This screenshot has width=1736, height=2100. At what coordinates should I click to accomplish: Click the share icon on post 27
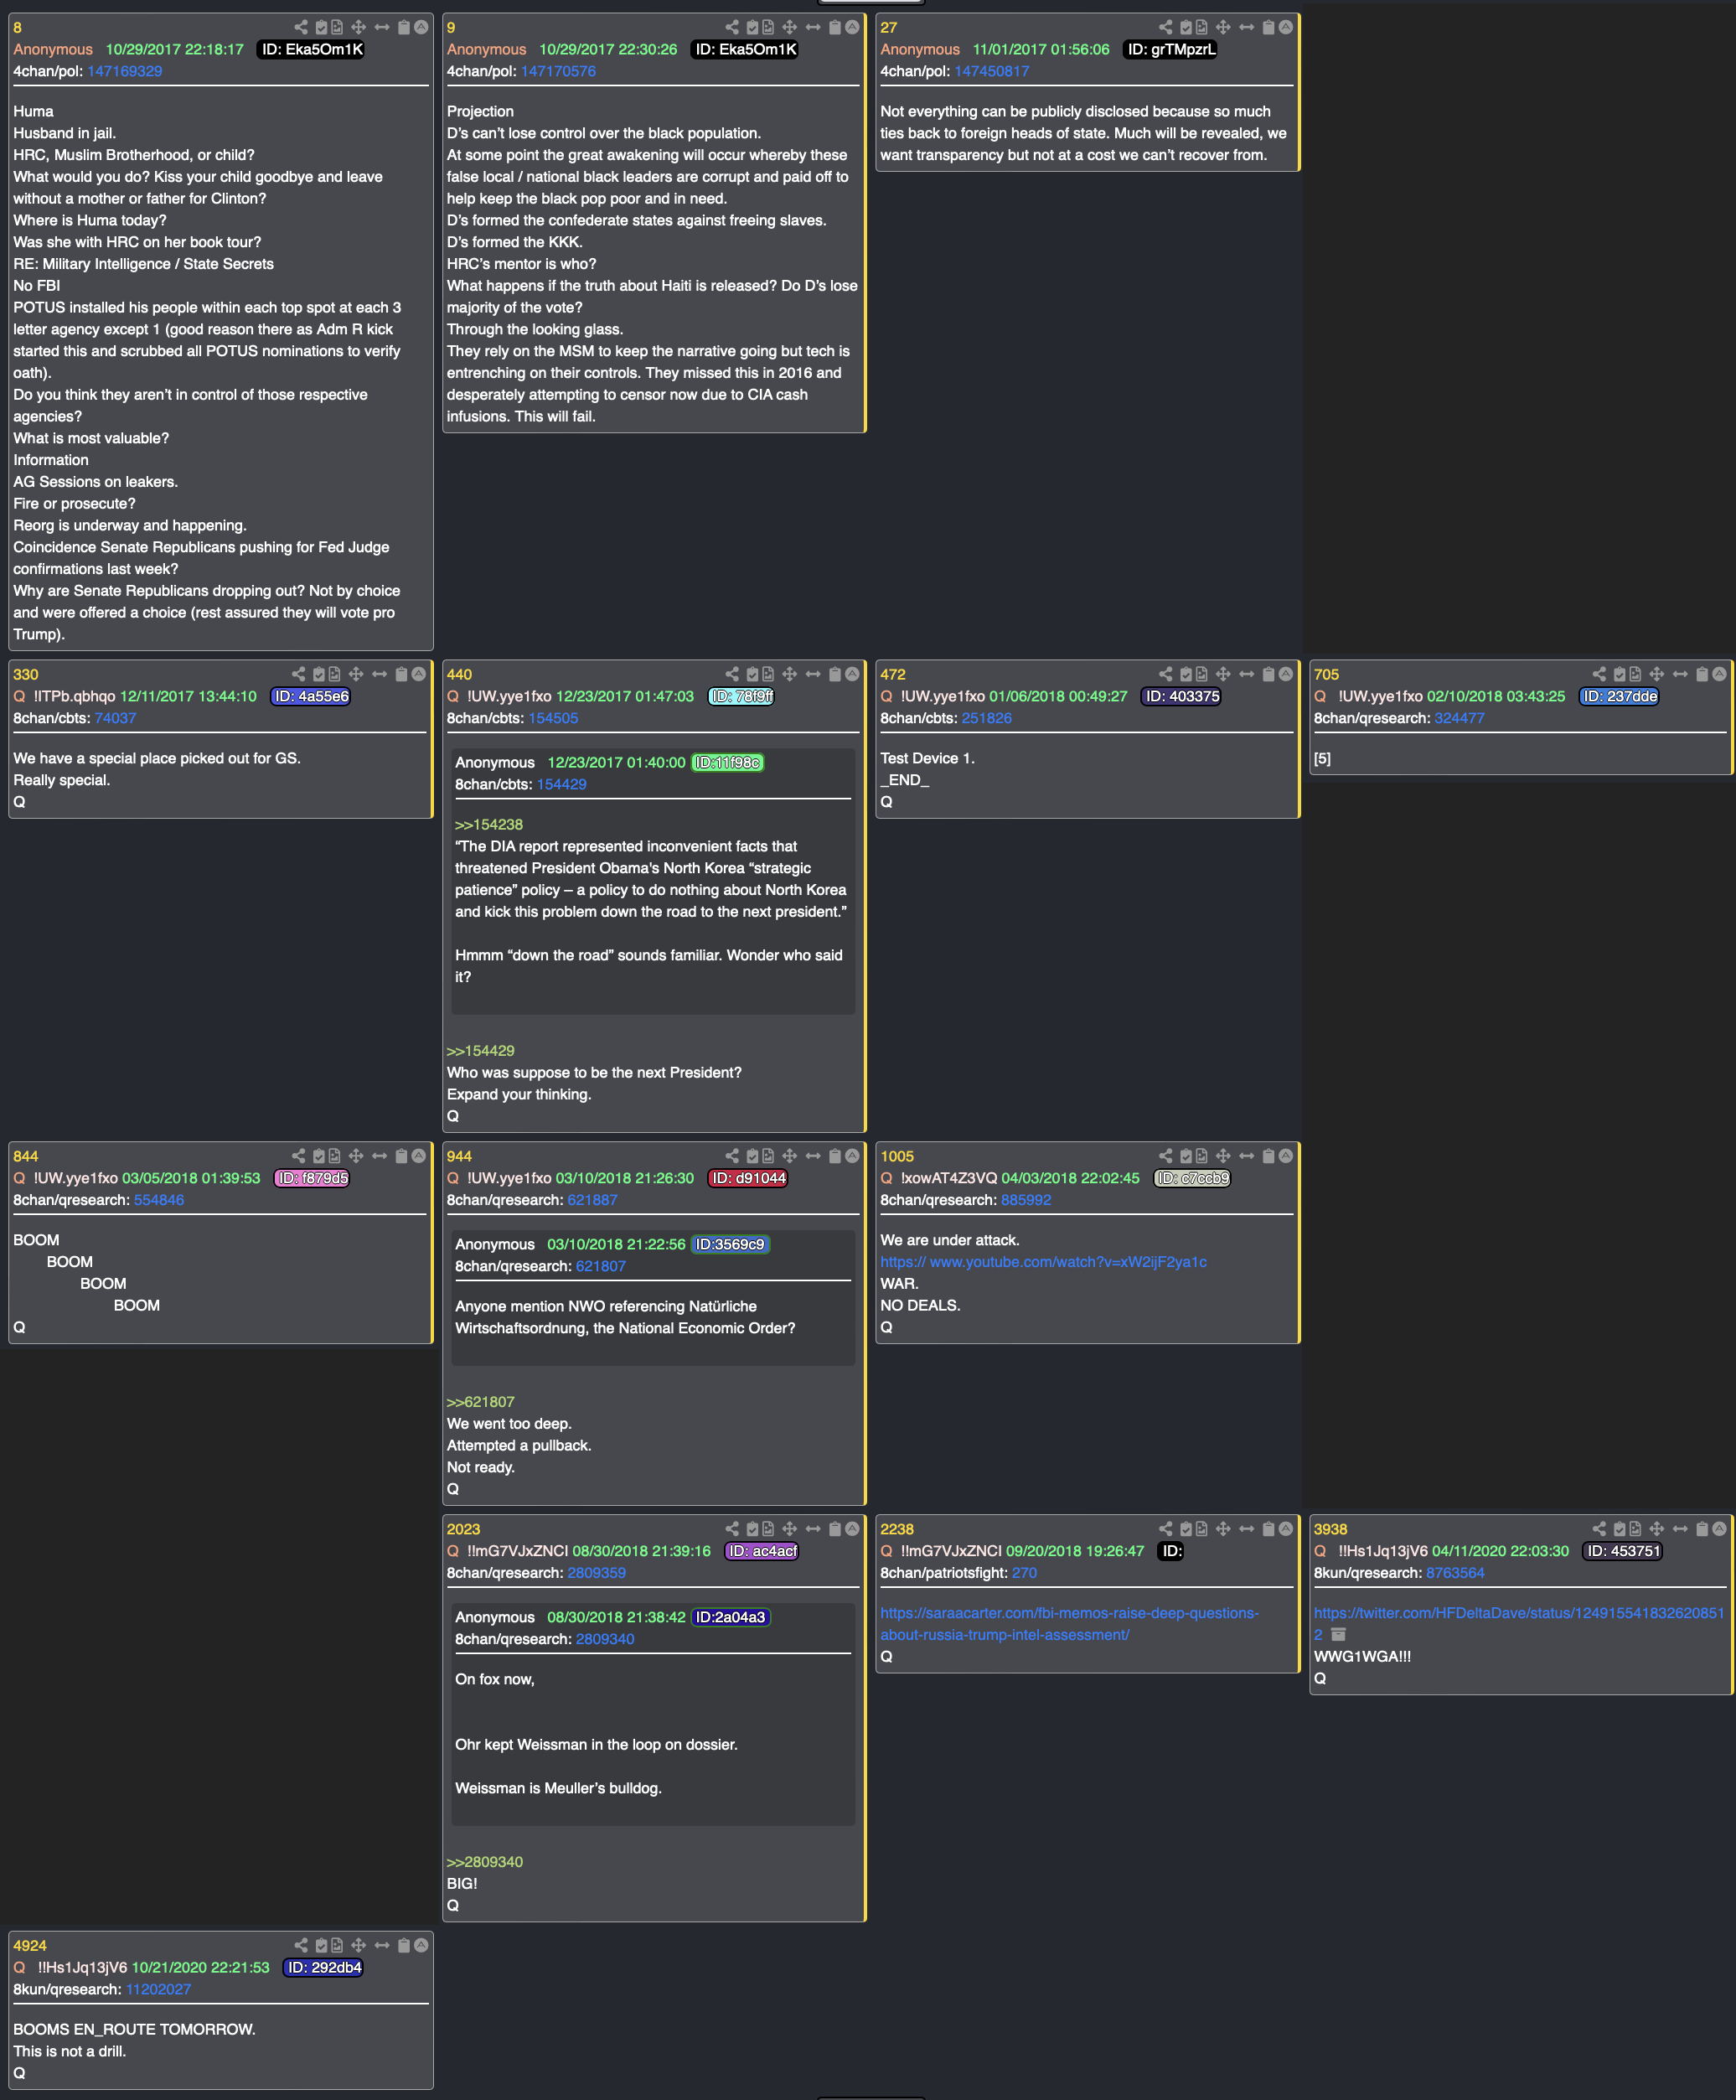pos(1166,27)
